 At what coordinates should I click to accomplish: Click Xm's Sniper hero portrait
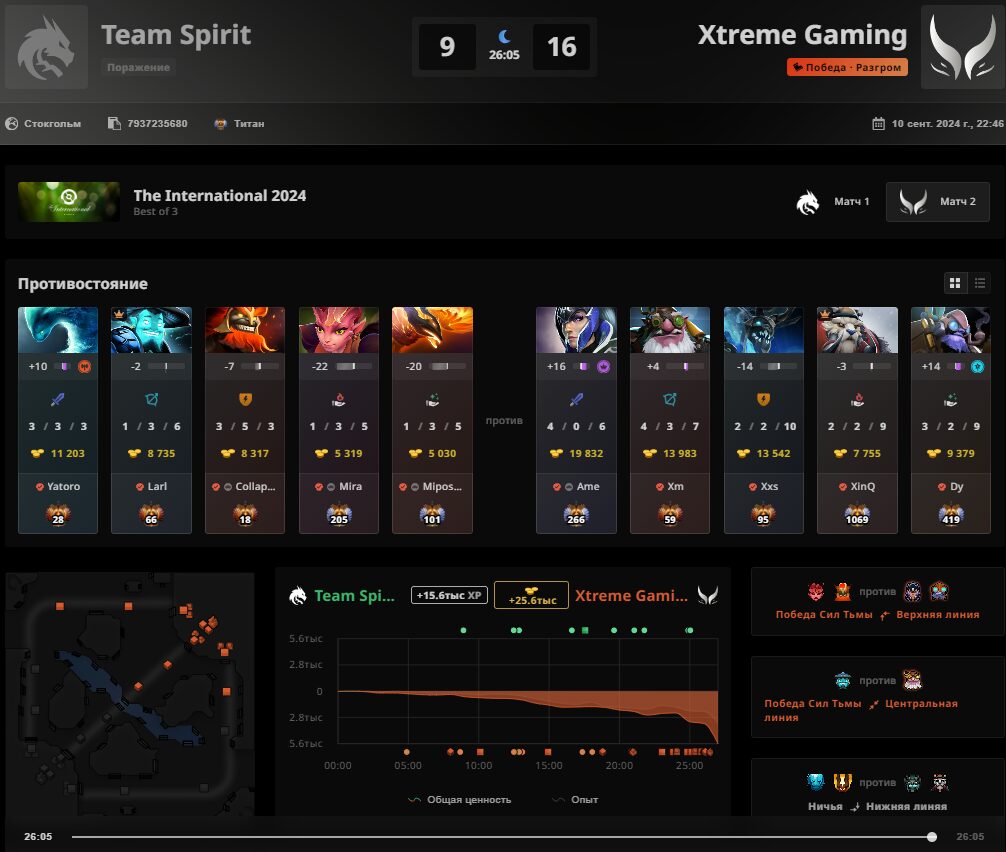670,330
